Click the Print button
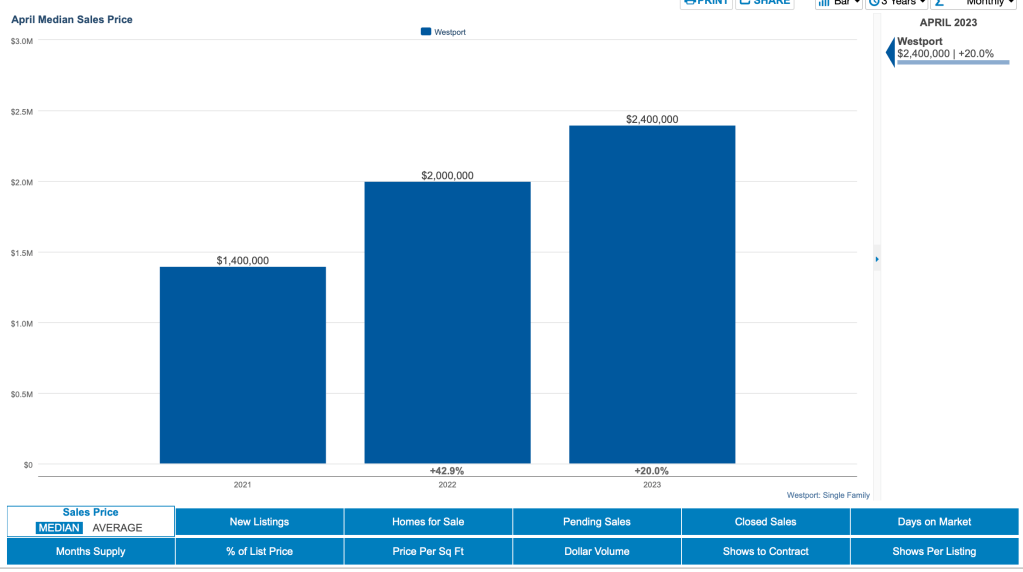Screen dimensions: 1023x572 pos(706,3)
